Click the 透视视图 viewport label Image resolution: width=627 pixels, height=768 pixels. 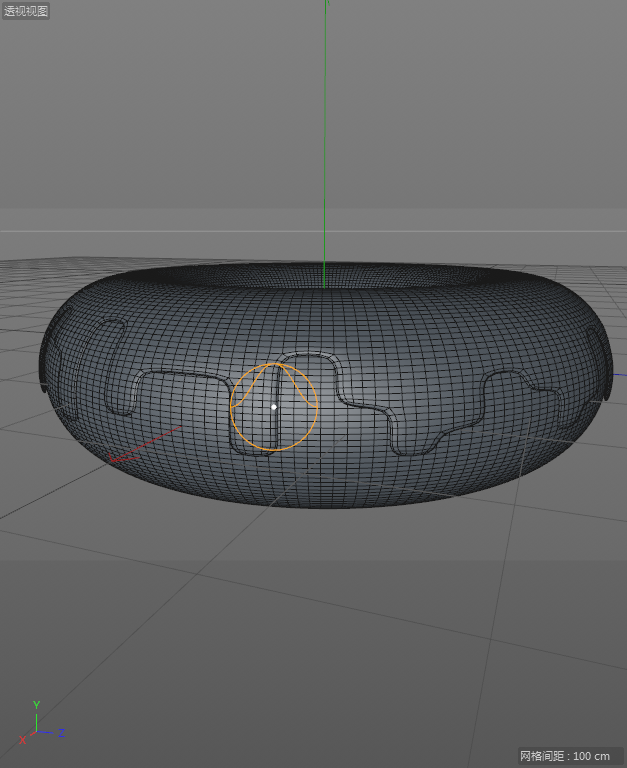tap(26, 12)
